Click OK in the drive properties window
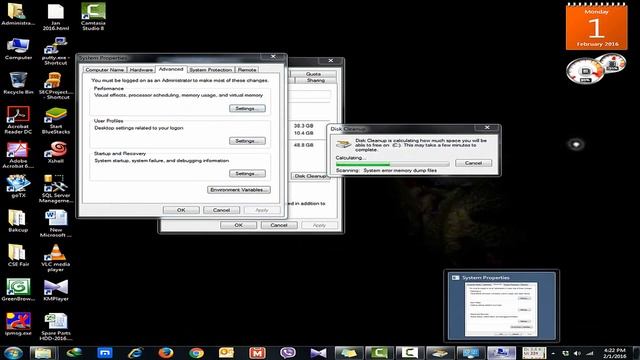640x360 pixels. tap(238, 225)
